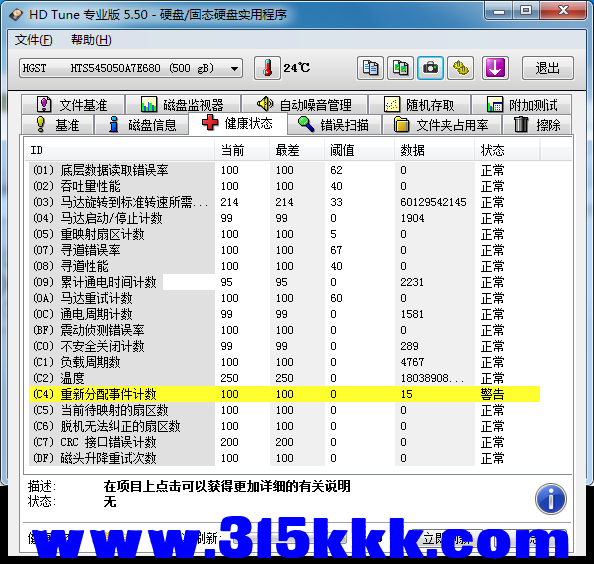Switch to the 文件夹占用率 tab
The image size is (594, 564).
[442, 125]
